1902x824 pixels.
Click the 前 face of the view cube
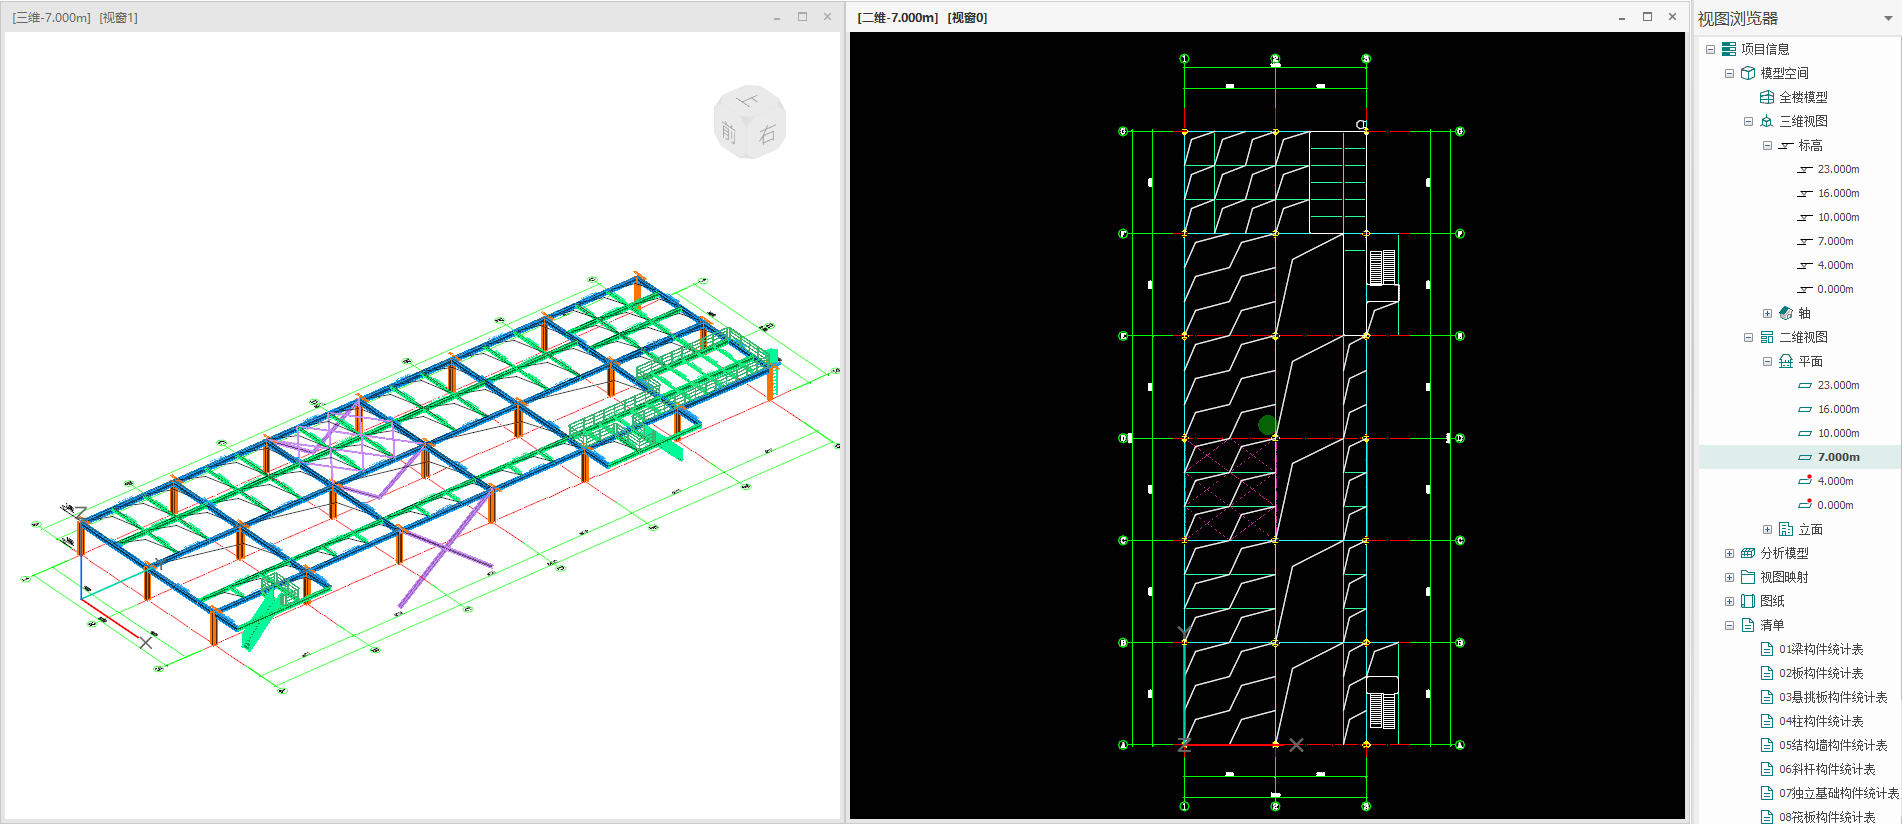729,133
